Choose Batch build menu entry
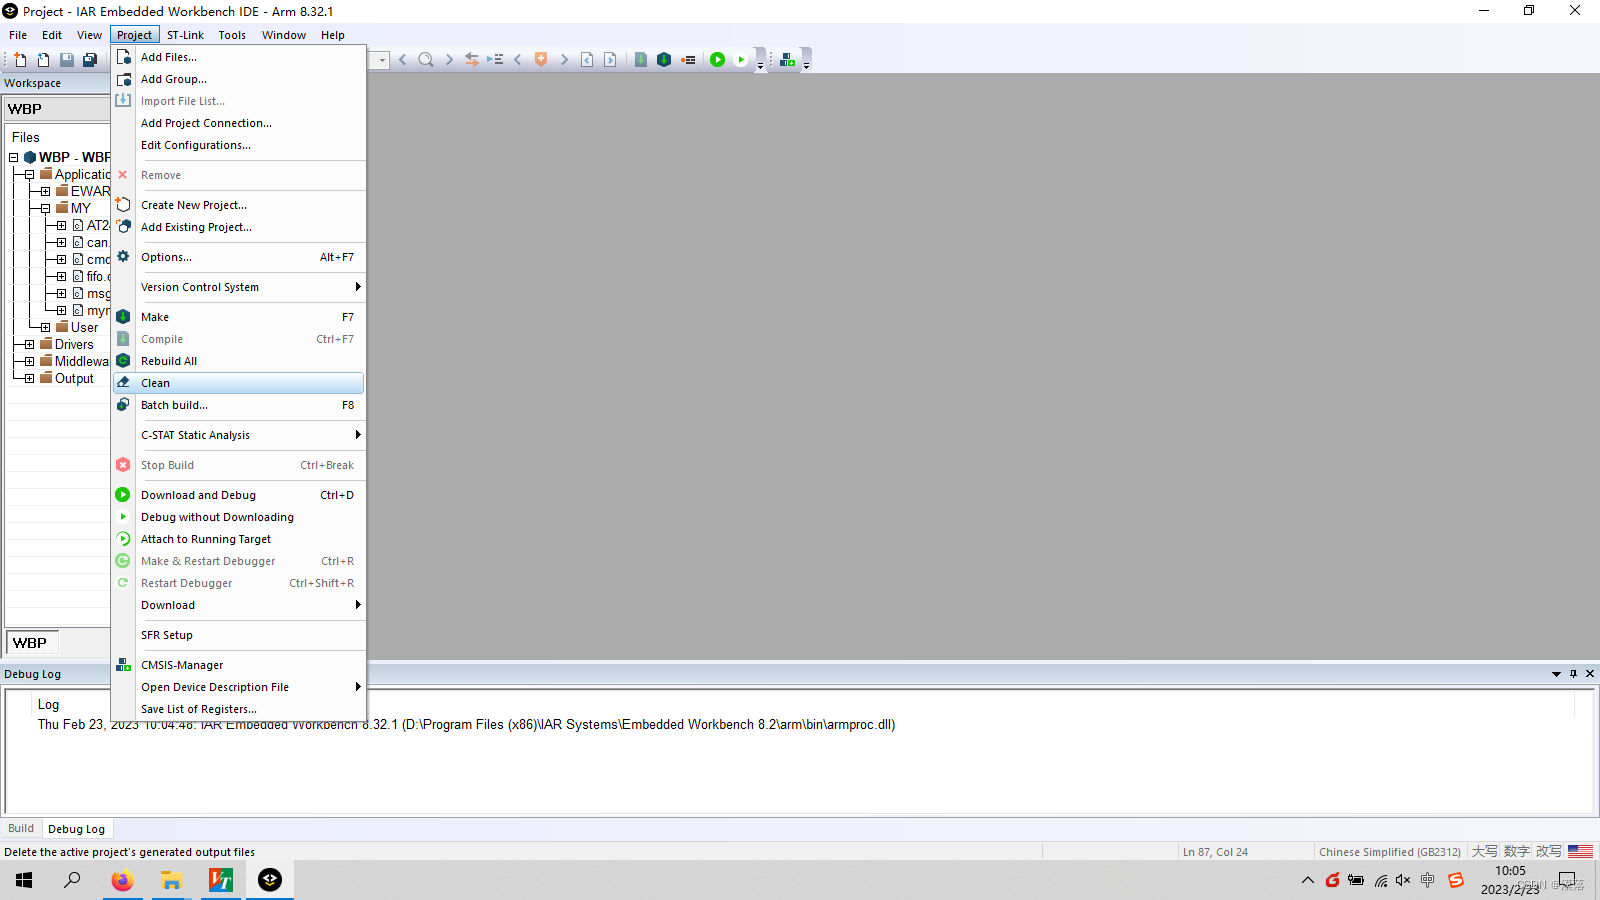 (239, 405)
